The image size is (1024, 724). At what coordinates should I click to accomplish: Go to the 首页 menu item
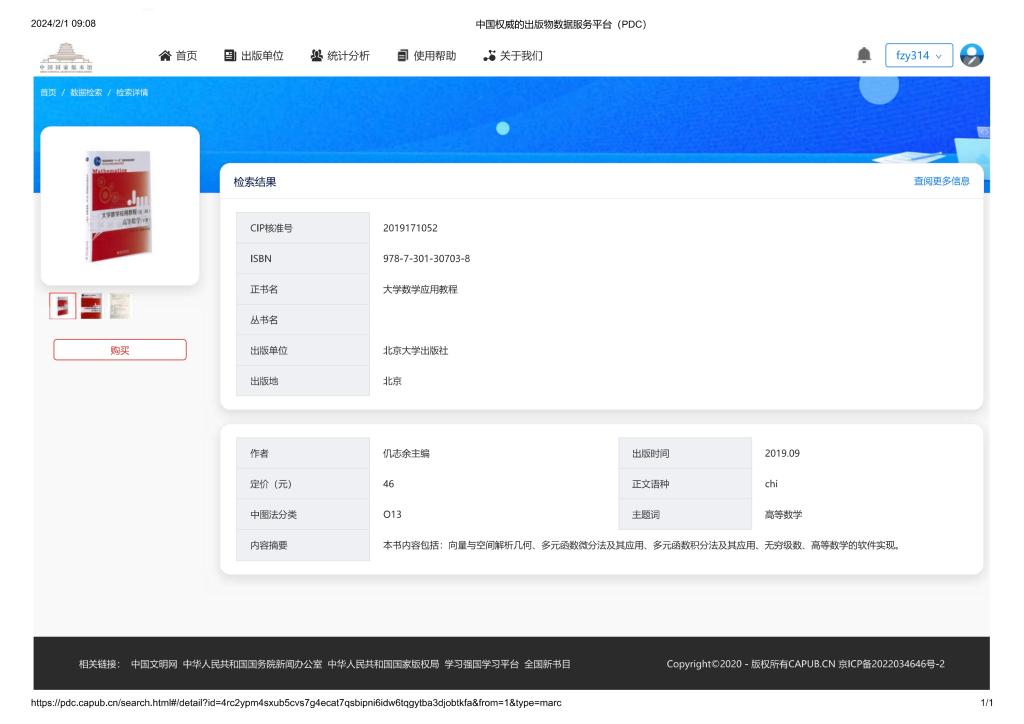pos(186,56)
